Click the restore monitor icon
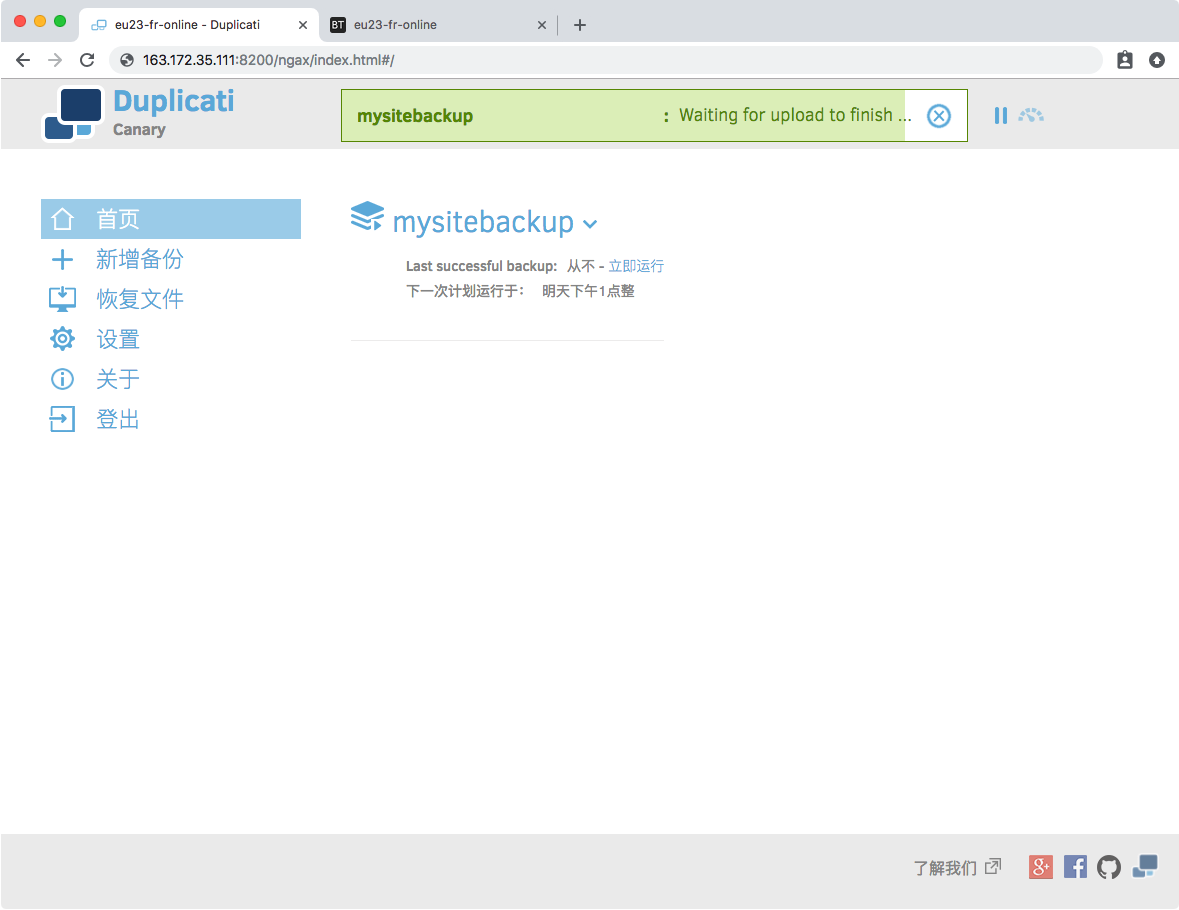 (x=62, y=299)
